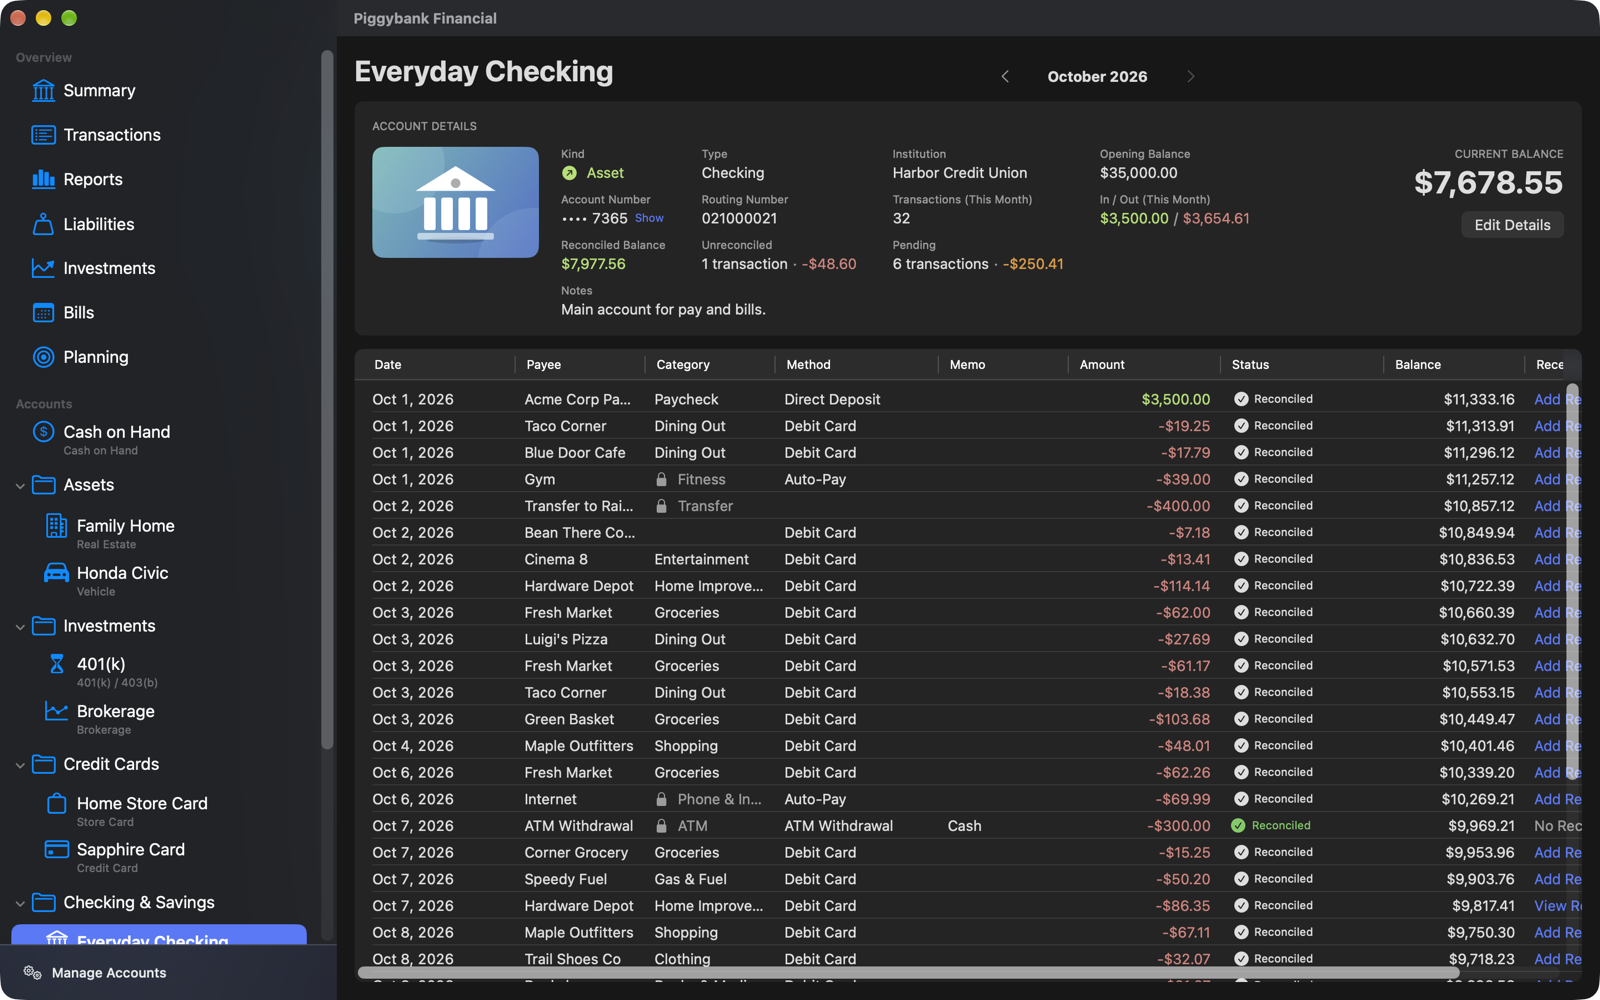Image resolution: width=1600 pixels, height=1000 pixels.
Task: Select the Planning target icon
Action: tap(43, 357)
